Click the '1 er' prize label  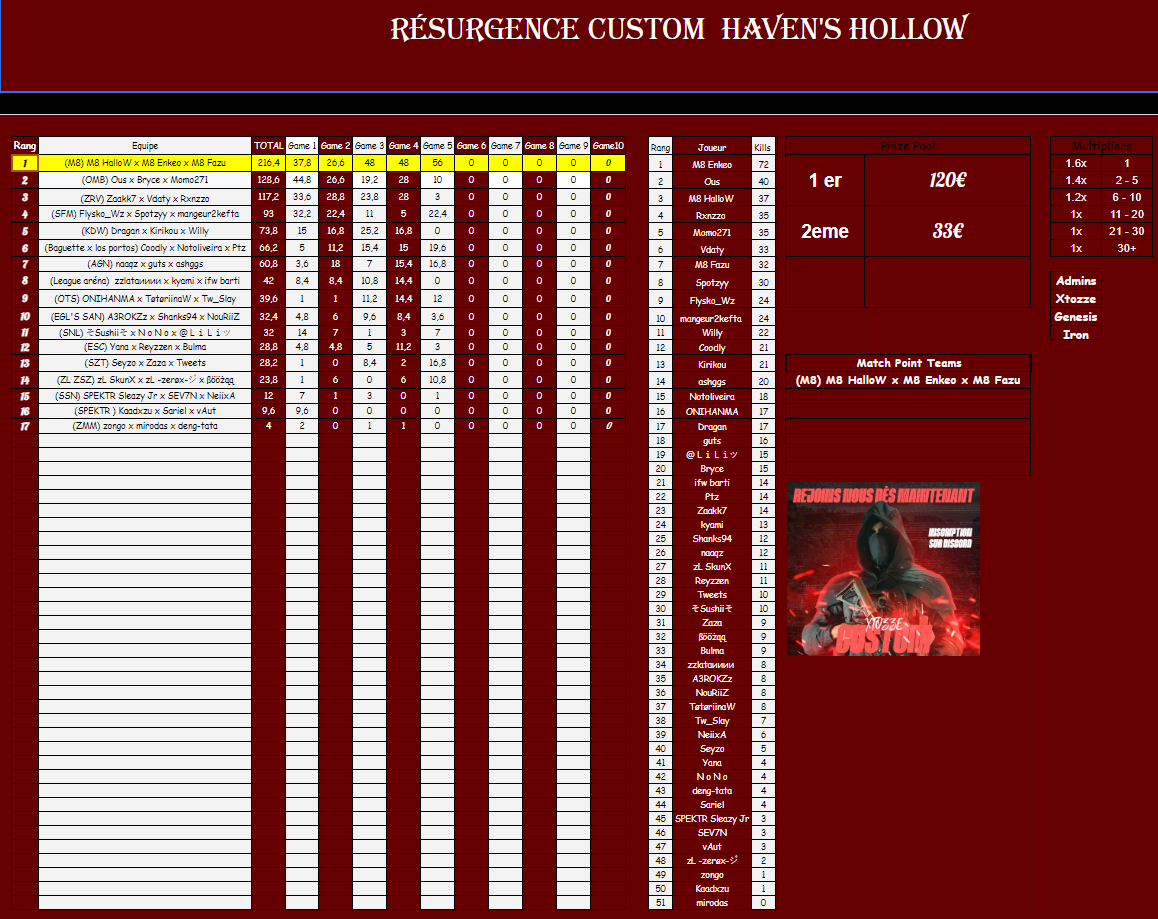(825, 180)
